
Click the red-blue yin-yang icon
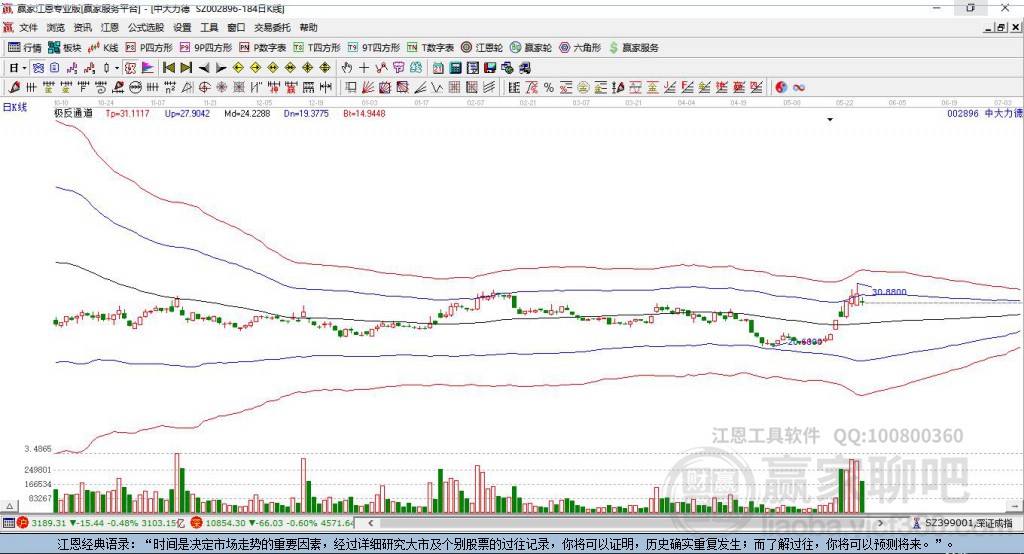(x=781, y=88)
